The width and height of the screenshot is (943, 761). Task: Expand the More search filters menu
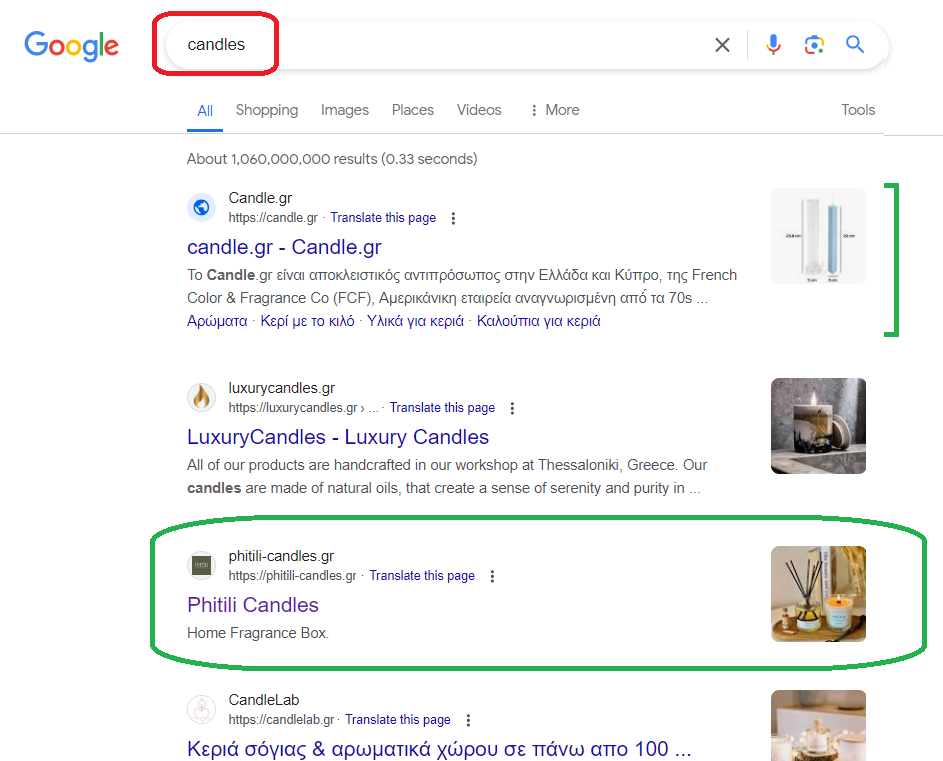(x=554, y=110)
